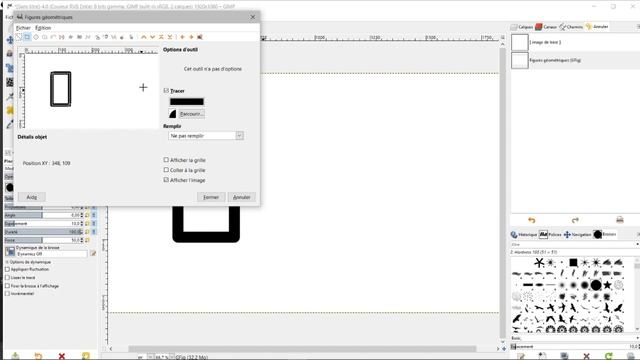Select the star-shaped brush

click(x=607, y=285)
